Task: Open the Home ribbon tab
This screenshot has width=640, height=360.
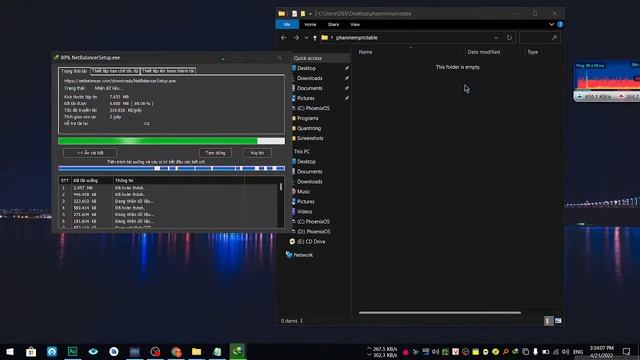Action: (310, 24)
